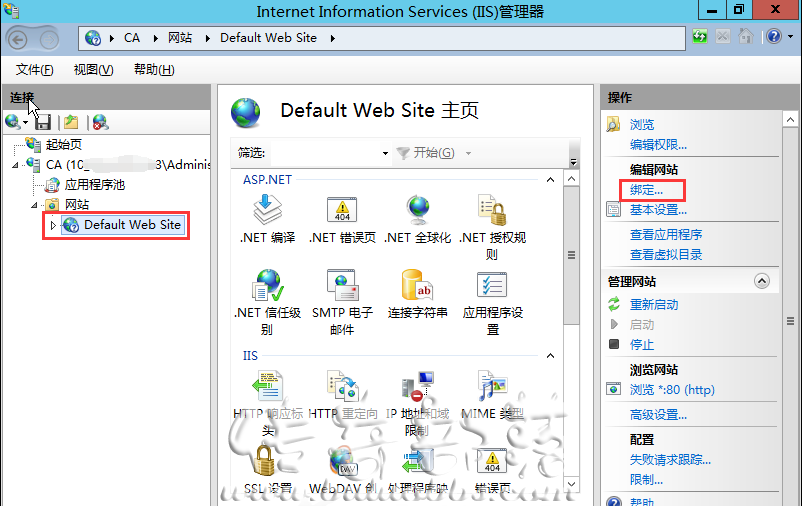Click the 重新启动 site action
This screenshot has height=506, width=802.
click(654, 305)
